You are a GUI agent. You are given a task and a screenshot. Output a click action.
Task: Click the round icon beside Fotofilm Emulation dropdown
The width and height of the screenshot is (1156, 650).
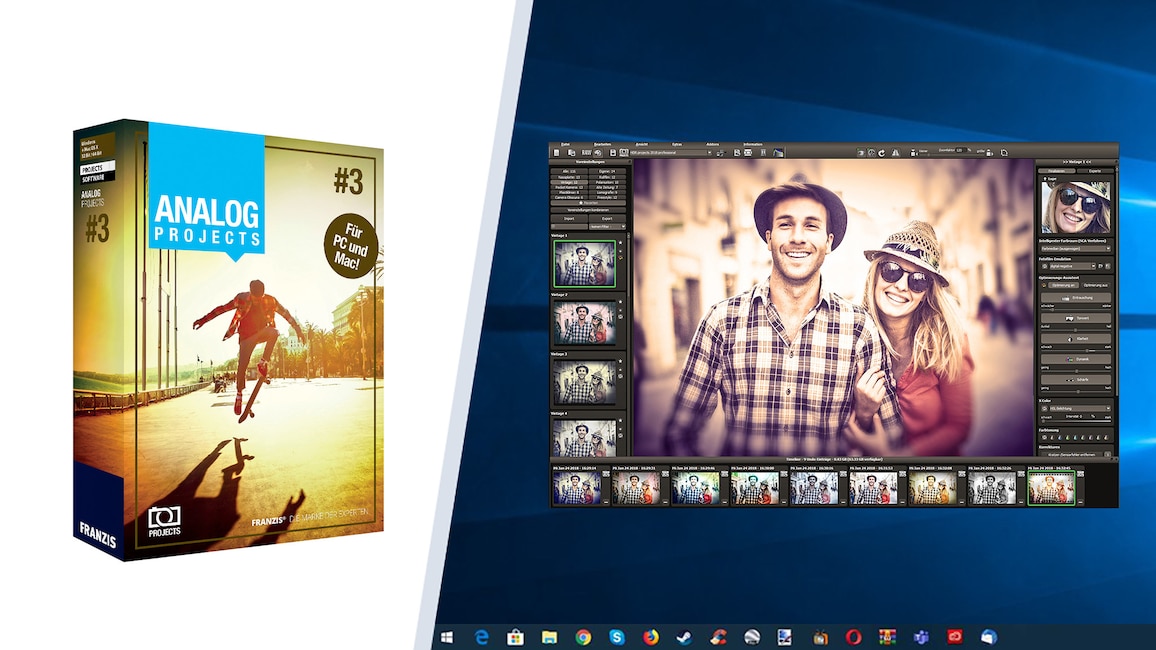(1045, 266)
